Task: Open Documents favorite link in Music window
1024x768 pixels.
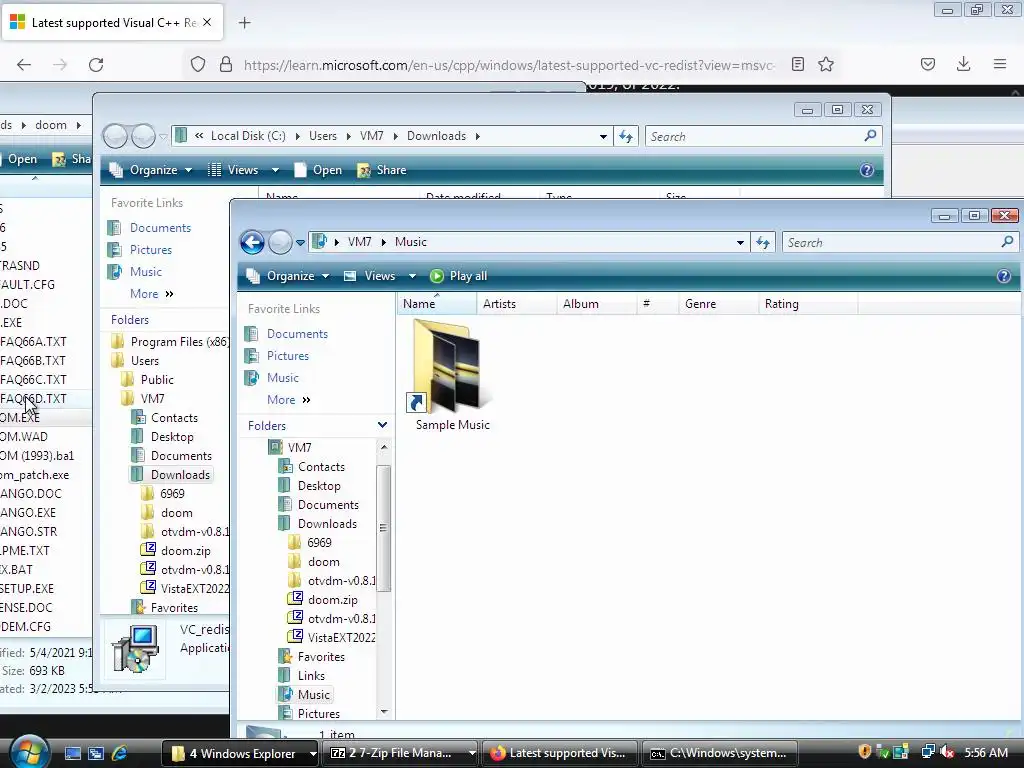Action: 297,334
